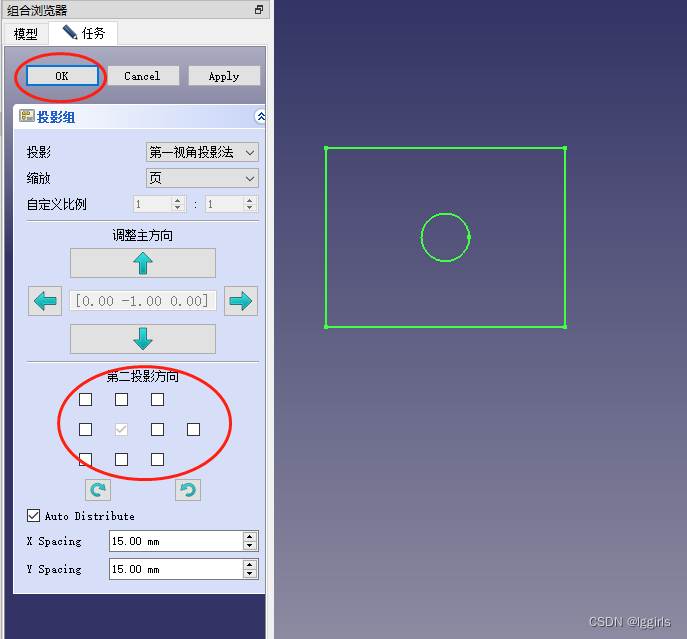Decrease X Spacing with down spinner

[x=250, y=546]
